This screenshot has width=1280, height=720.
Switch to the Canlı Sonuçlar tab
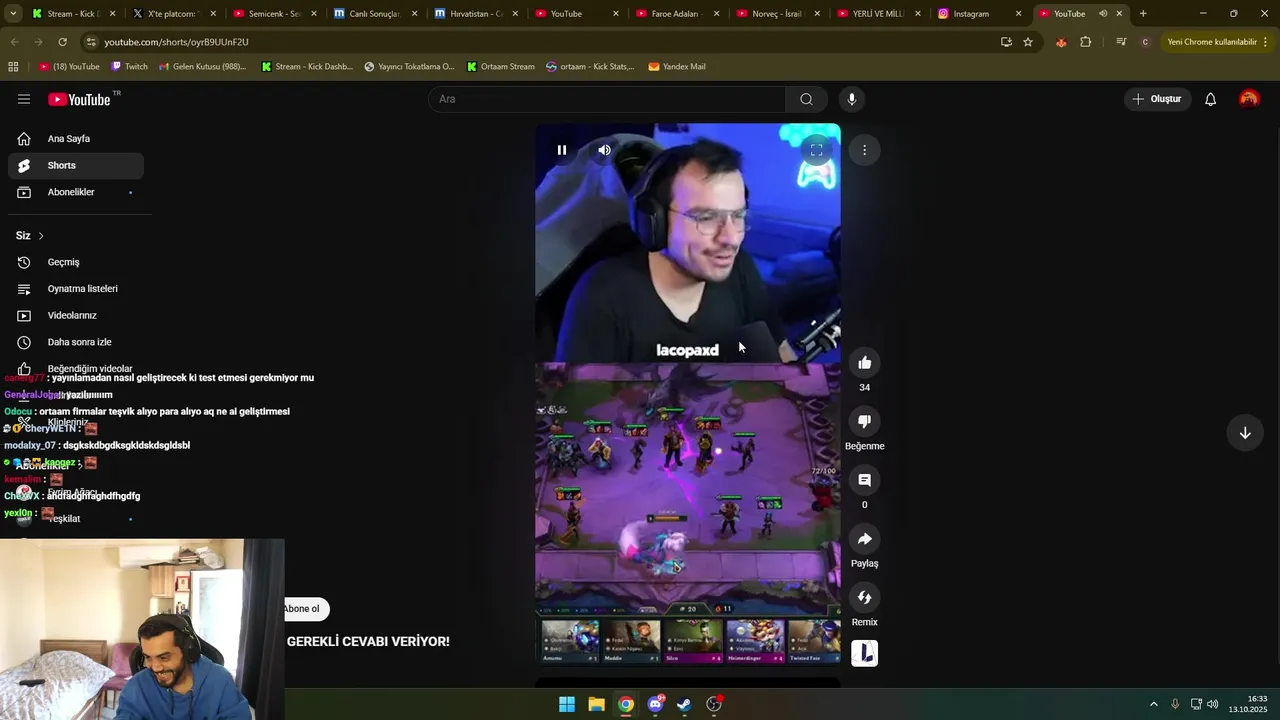(376, 14)
